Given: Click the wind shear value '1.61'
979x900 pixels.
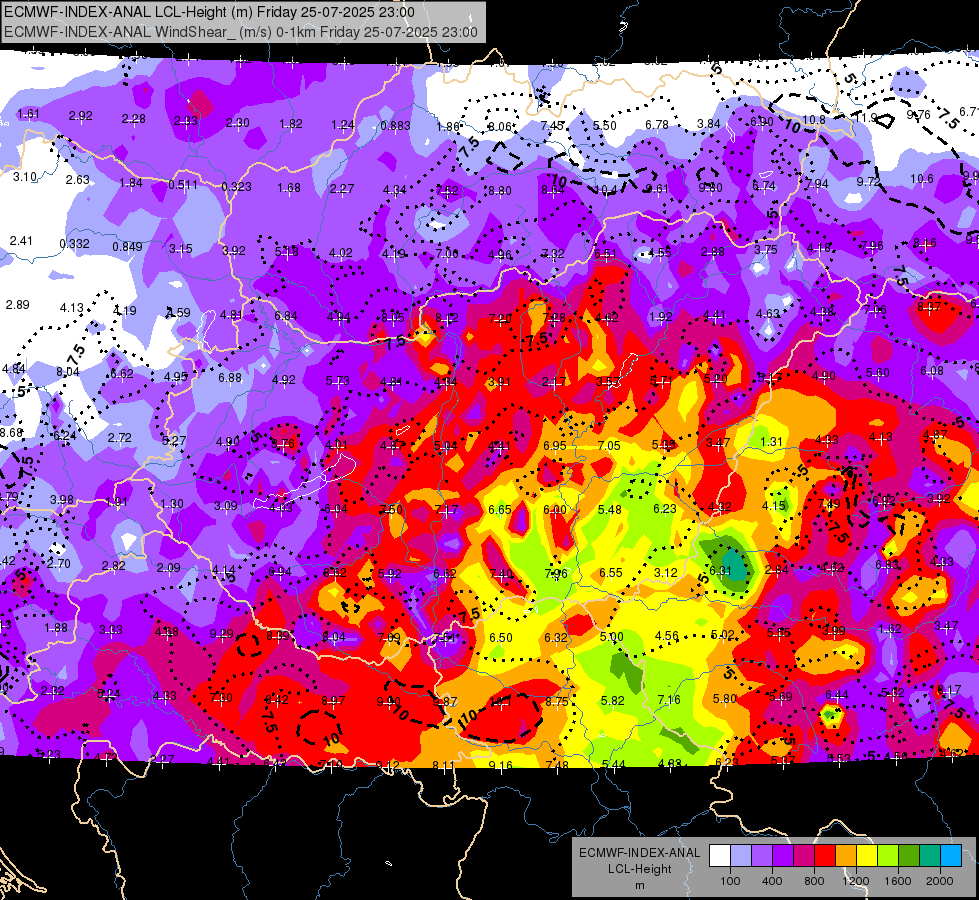Looking at the screenshot, I should pyautogui.click(x=28, y=114).
